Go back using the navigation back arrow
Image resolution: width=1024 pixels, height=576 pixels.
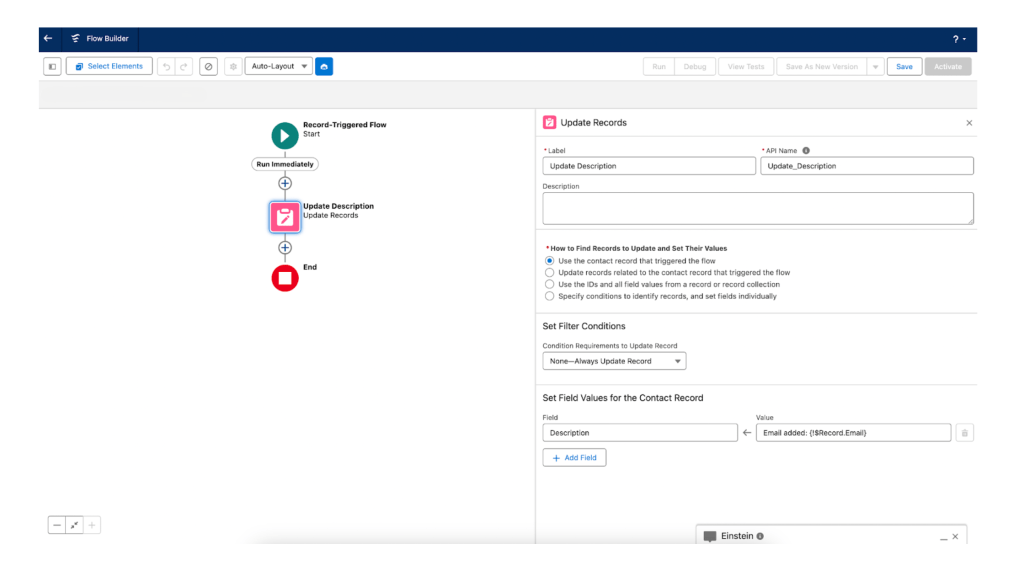point(48,38)
